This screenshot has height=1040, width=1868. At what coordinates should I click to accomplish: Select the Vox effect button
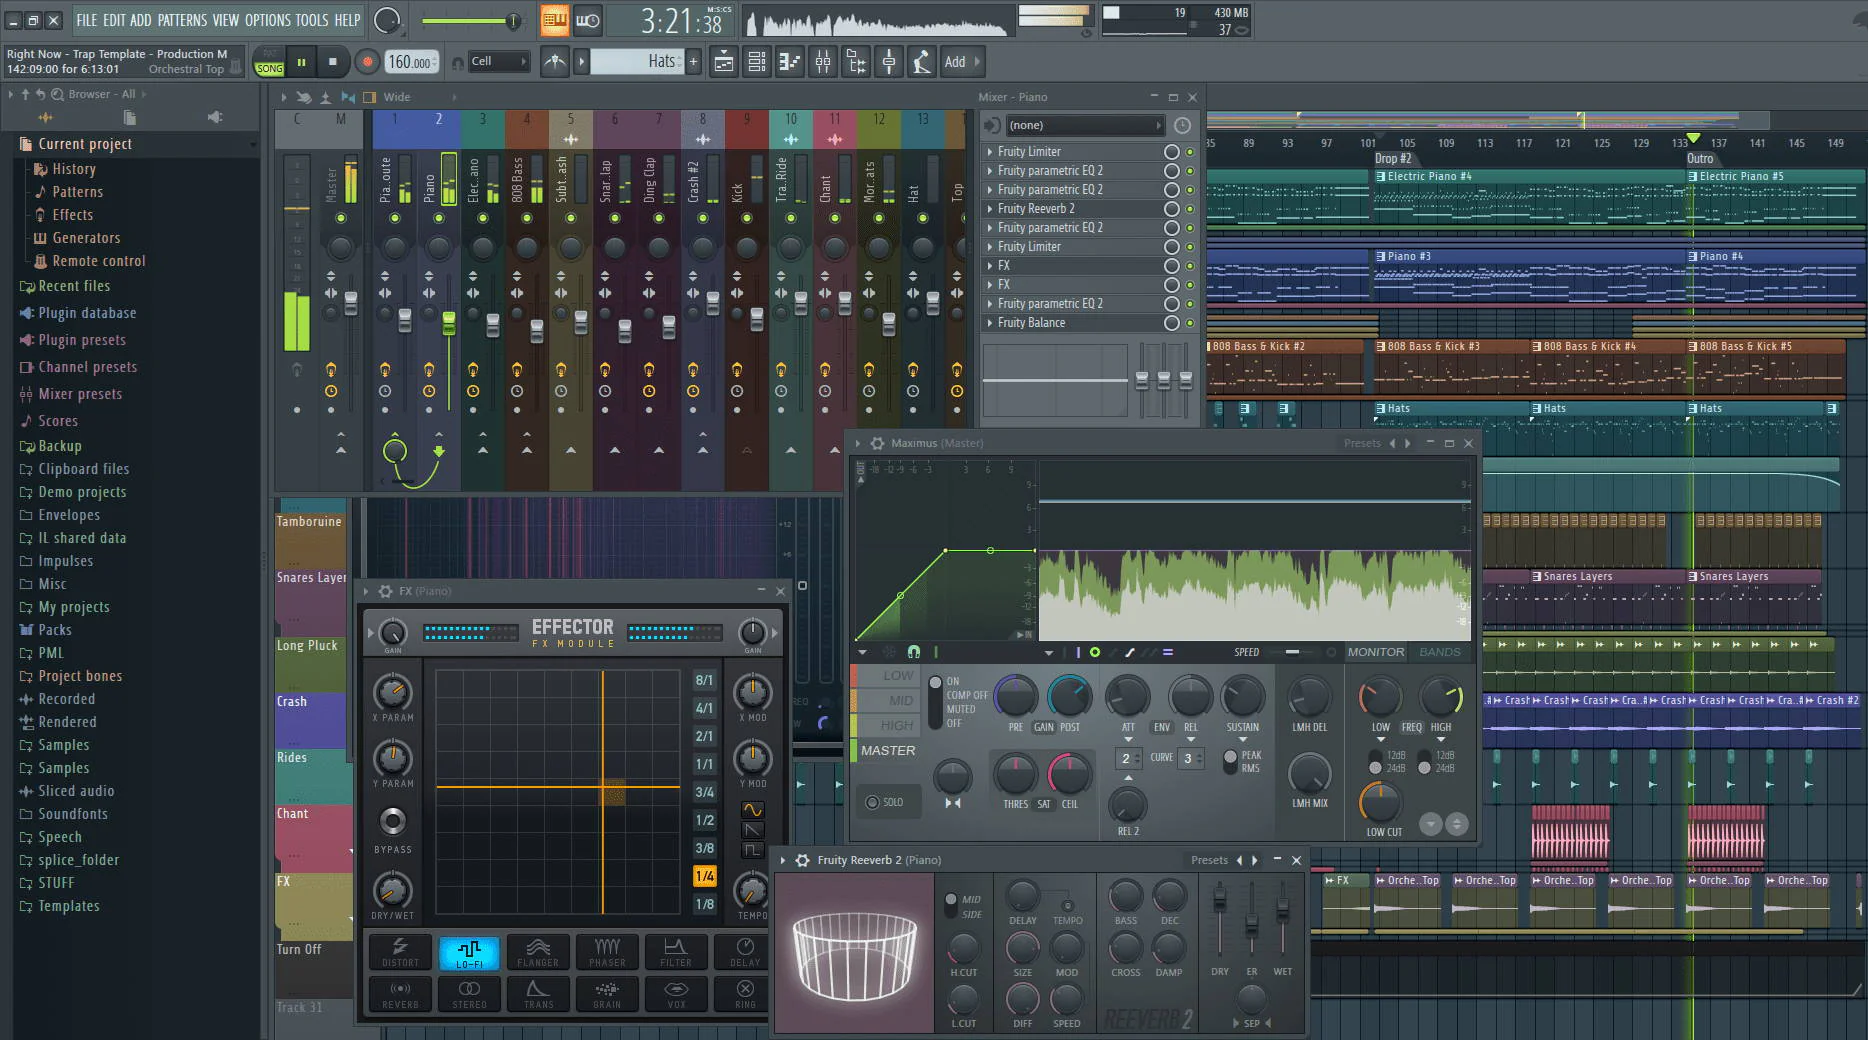pyautogui.click(x=676, y=993)
